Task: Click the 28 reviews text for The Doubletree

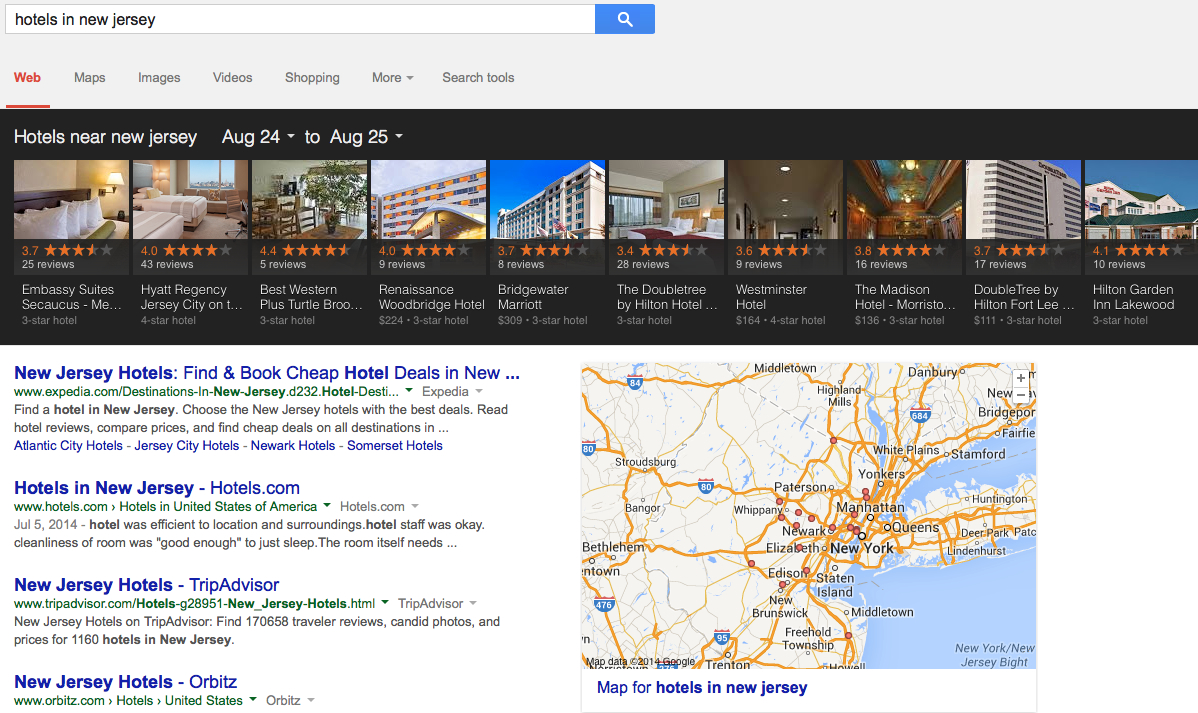Action: (x=643, y=264)
